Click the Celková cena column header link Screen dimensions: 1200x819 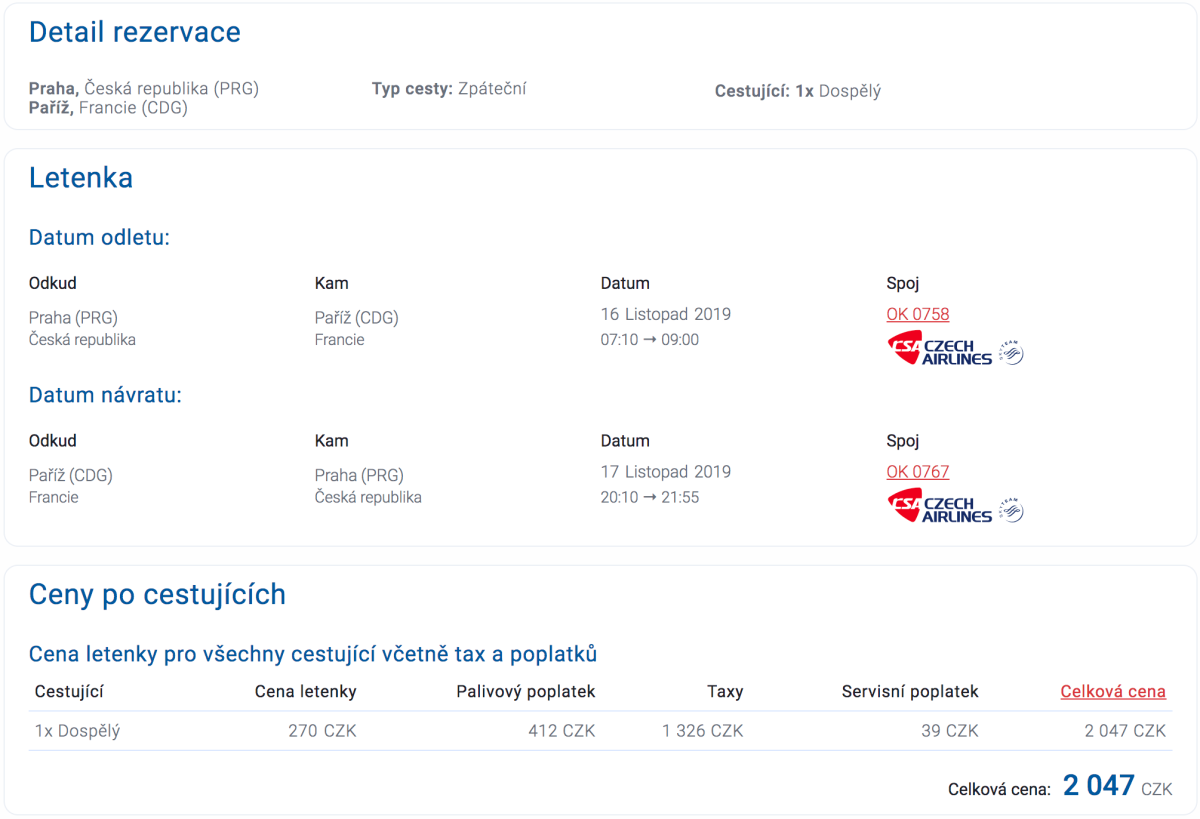pyautogui.click(x=1112, y=691)
